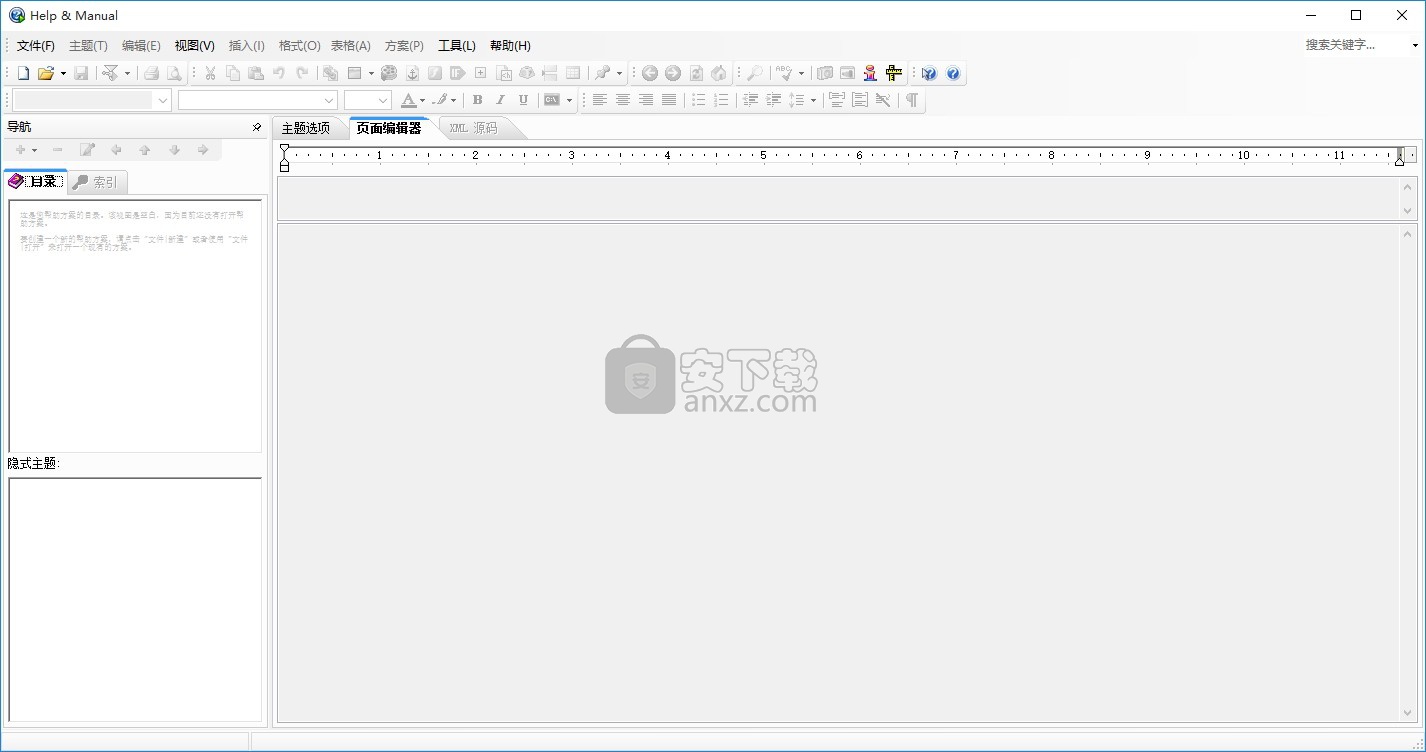This screenshot has height=752, width=1426.
Task: Click the Help context pointer icon
Action: pyautogui.click(x=929, y=73)
